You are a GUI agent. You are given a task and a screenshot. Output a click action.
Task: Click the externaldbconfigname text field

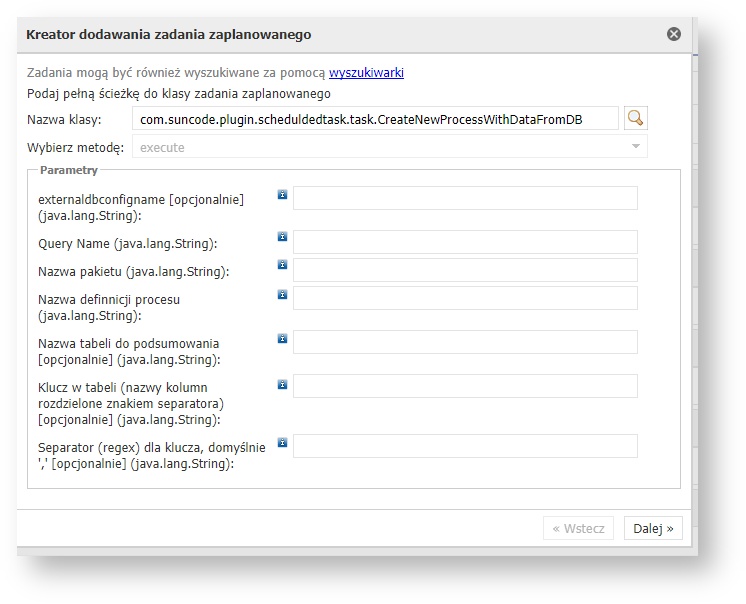[465, 198]
